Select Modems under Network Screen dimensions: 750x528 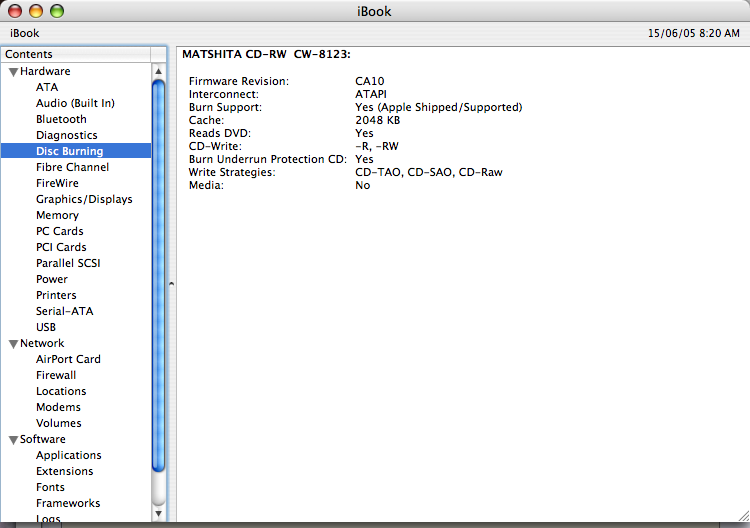pos(58,407)
